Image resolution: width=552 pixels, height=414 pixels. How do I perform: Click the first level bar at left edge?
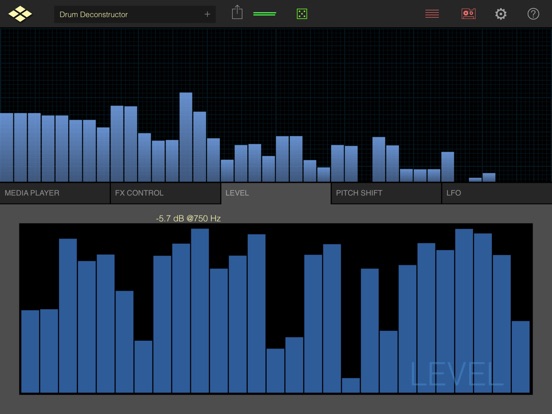[30, 351]
